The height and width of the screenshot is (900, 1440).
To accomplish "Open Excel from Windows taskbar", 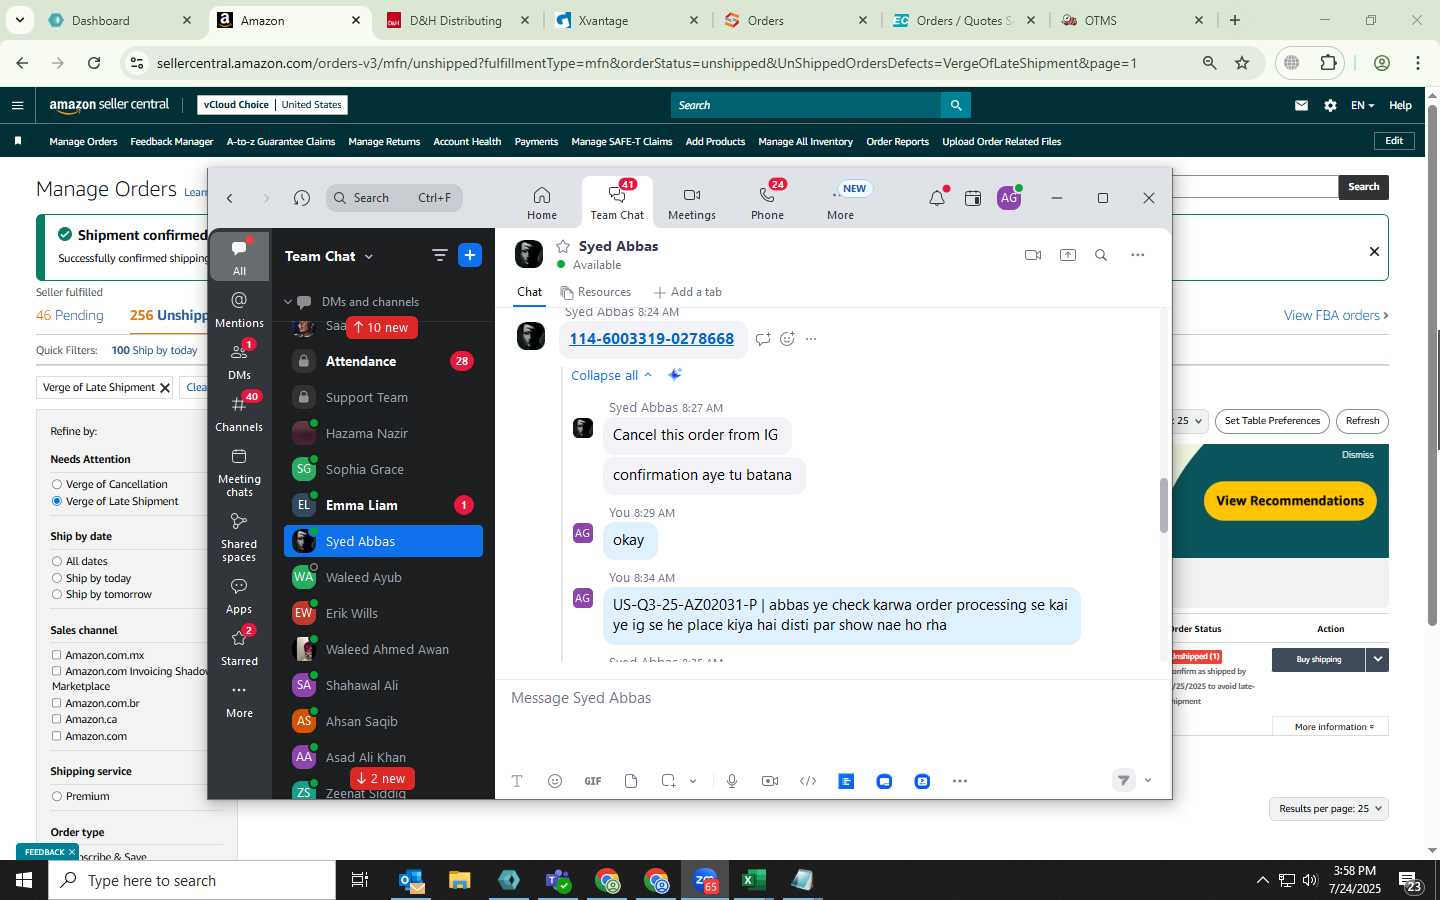I will [753, 880].
